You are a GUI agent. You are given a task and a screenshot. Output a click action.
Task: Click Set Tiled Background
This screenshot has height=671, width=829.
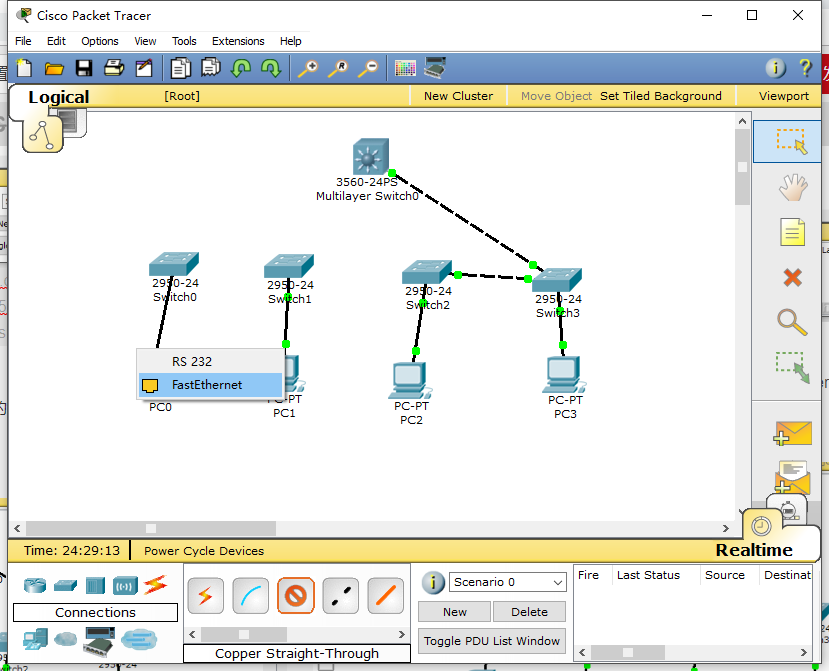[x=660, y=96]
